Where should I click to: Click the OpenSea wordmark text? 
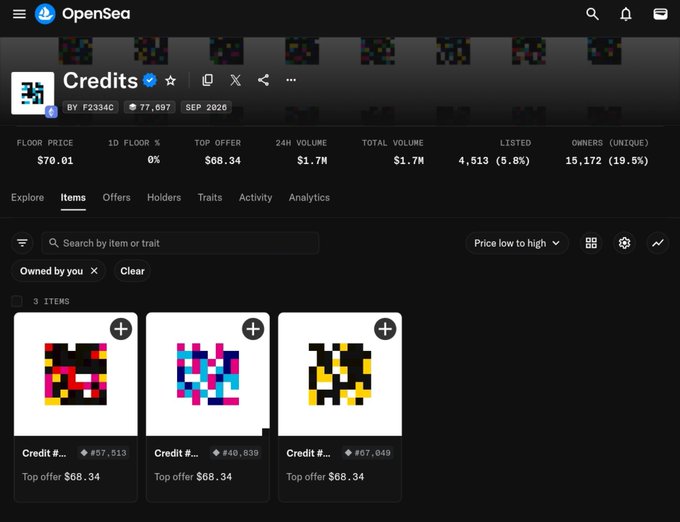point(96,14)
